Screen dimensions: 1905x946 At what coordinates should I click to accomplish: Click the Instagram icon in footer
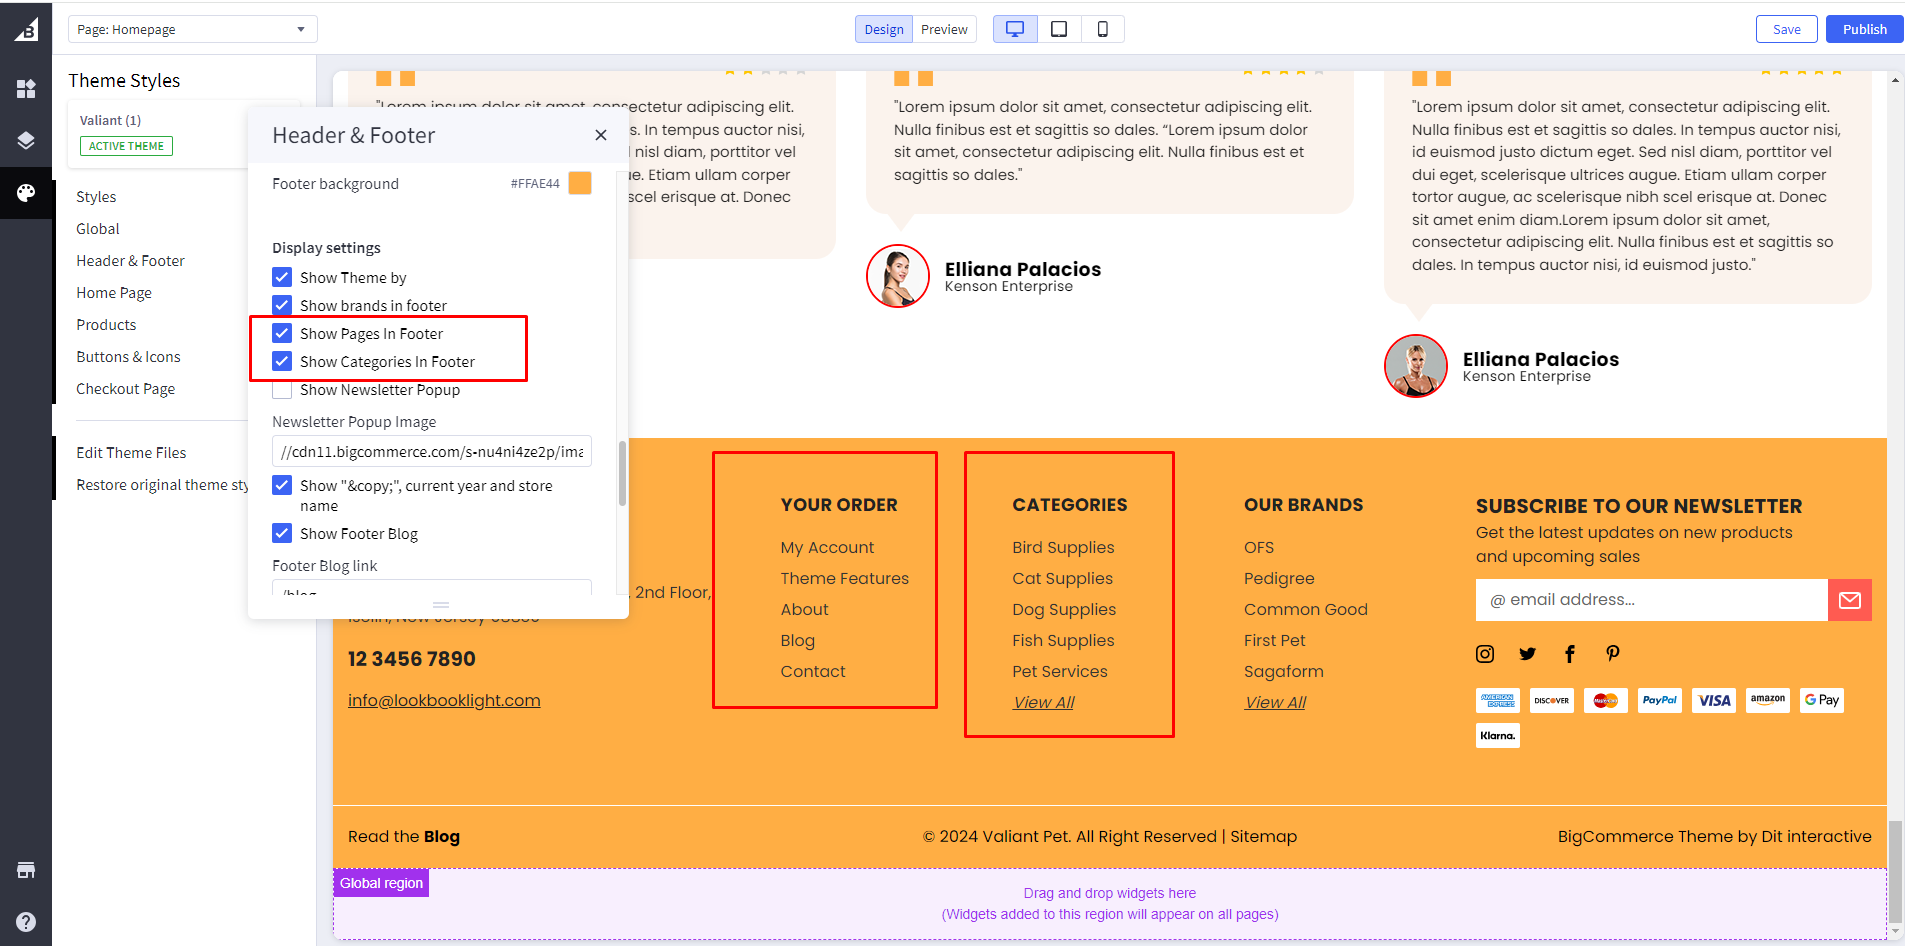1485,654
